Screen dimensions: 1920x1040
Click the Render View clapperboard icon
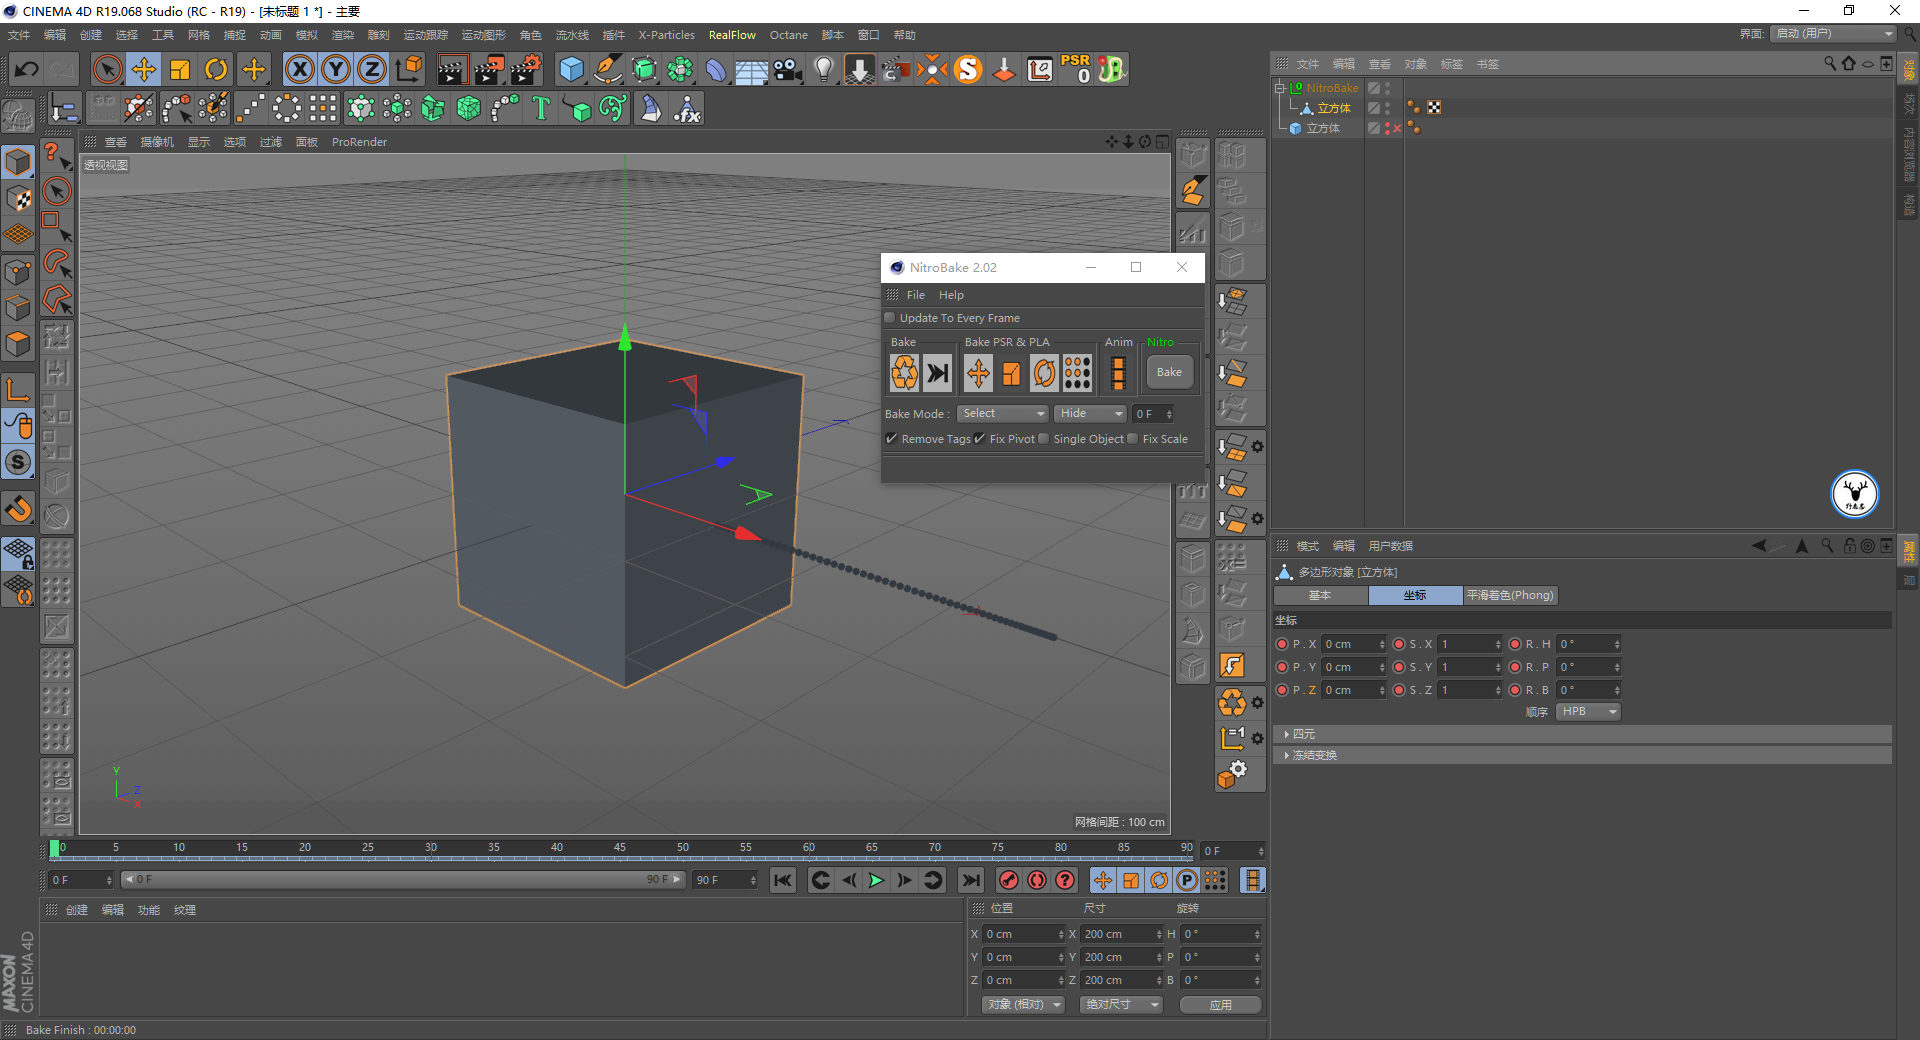(452, 69)
